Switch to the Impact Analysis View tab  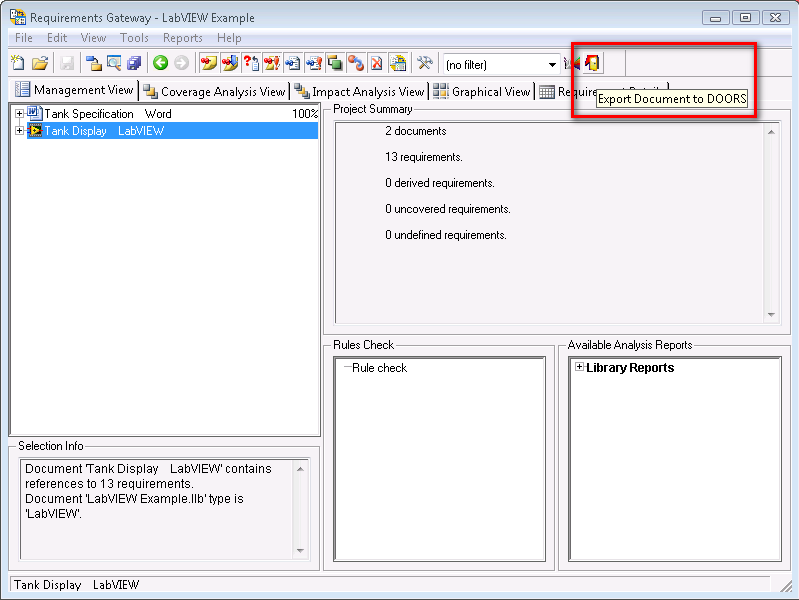[x=360, y=91]
